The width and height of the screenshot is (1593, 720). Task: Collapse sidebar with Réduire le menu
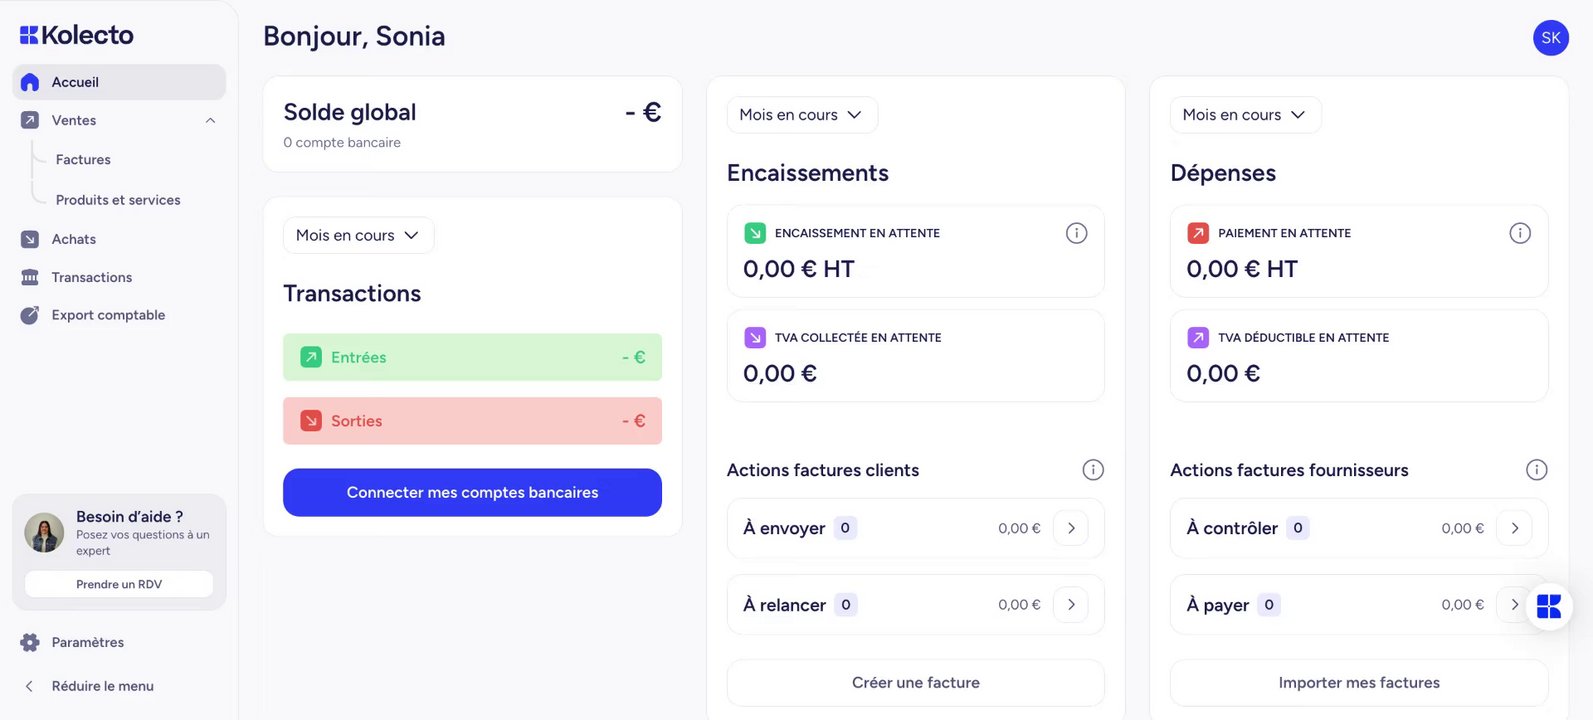102,686
